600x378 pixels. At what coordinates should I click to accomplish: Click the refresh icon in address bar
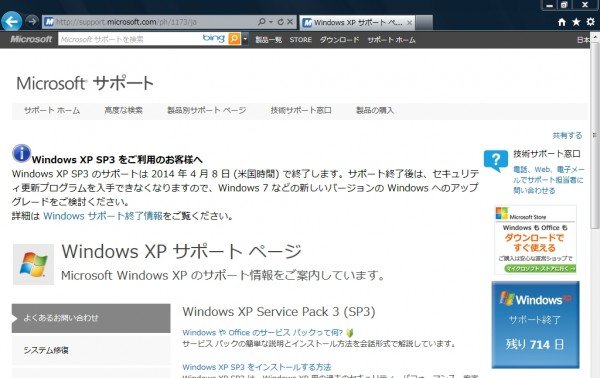click(280, 22)
